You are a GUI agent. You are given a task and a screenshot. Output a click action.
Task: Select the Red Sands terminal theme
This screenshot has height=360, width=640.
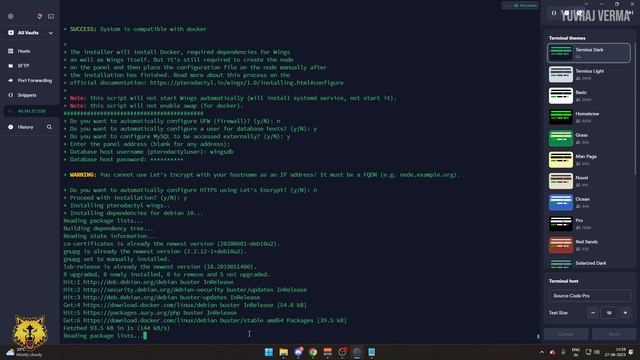pos(589,245)
